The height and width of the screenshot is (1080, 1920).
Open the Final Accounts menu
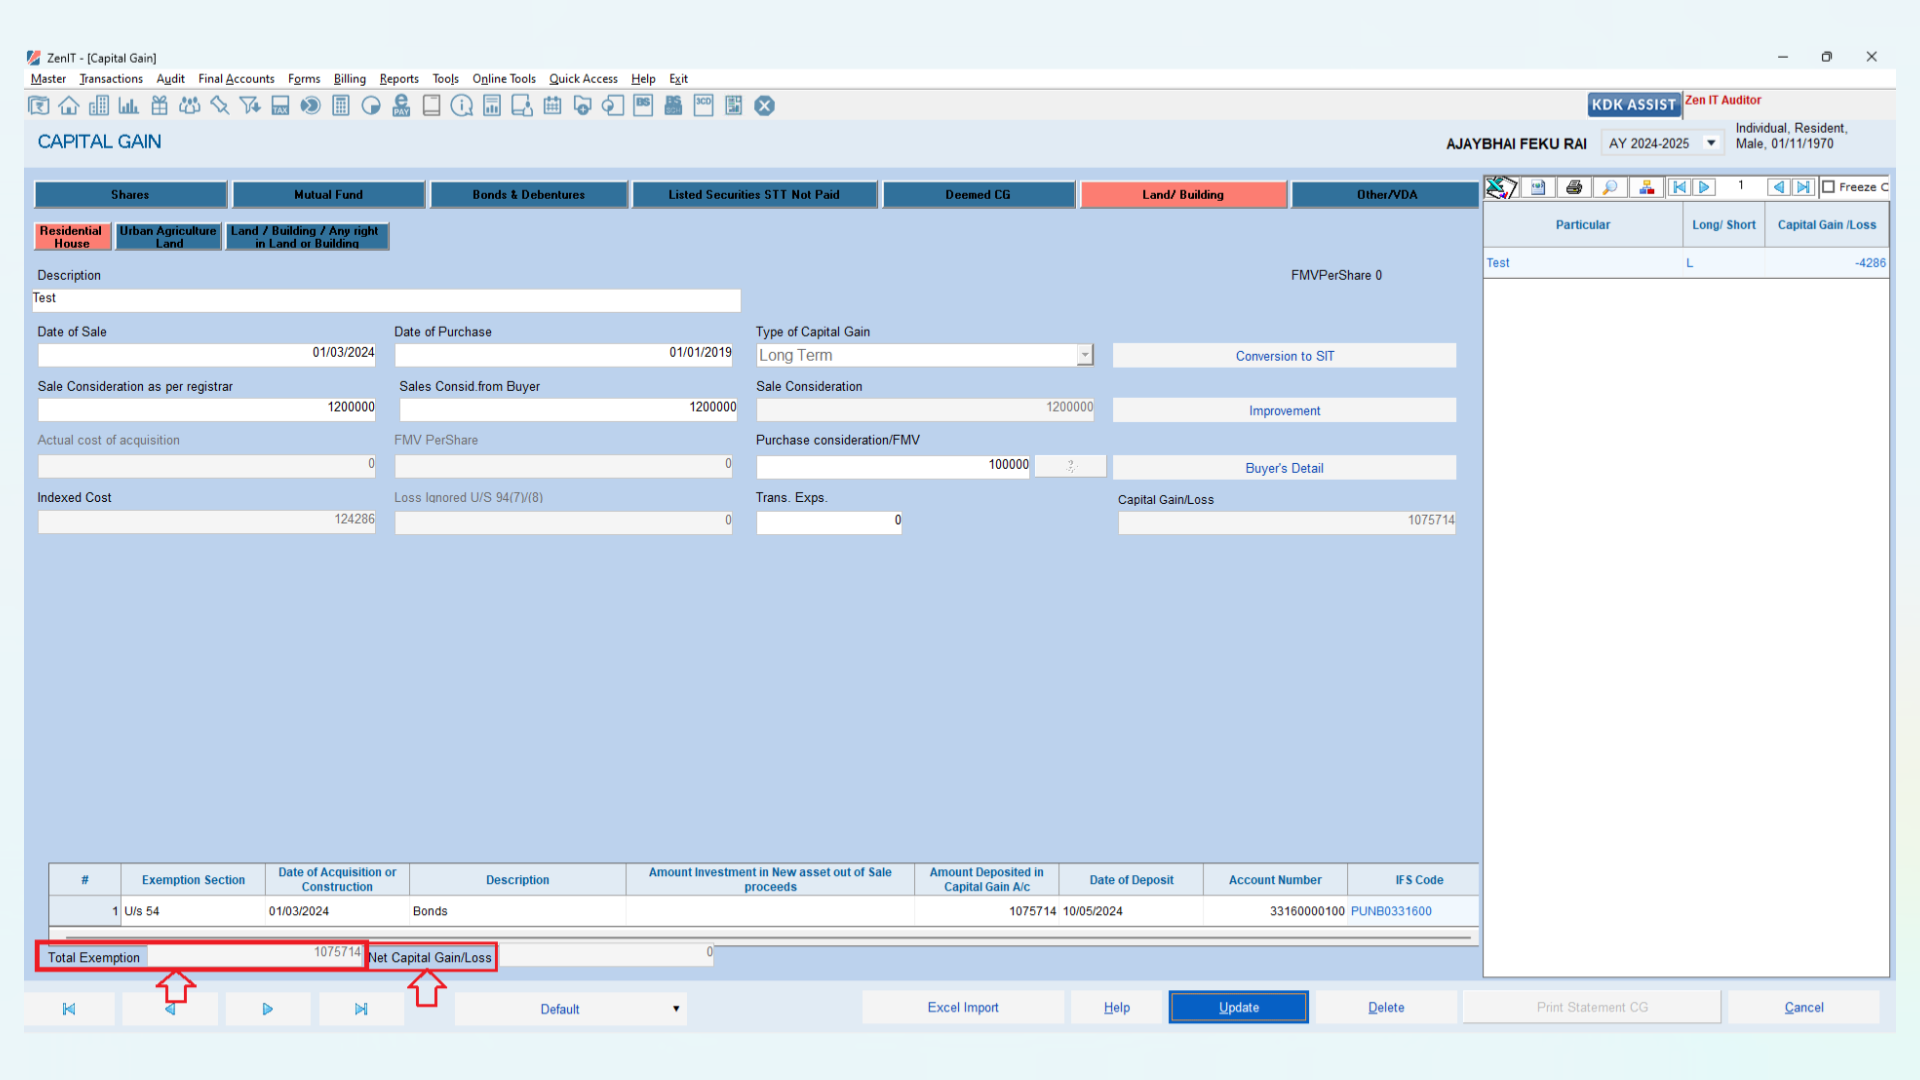(236, 79)
